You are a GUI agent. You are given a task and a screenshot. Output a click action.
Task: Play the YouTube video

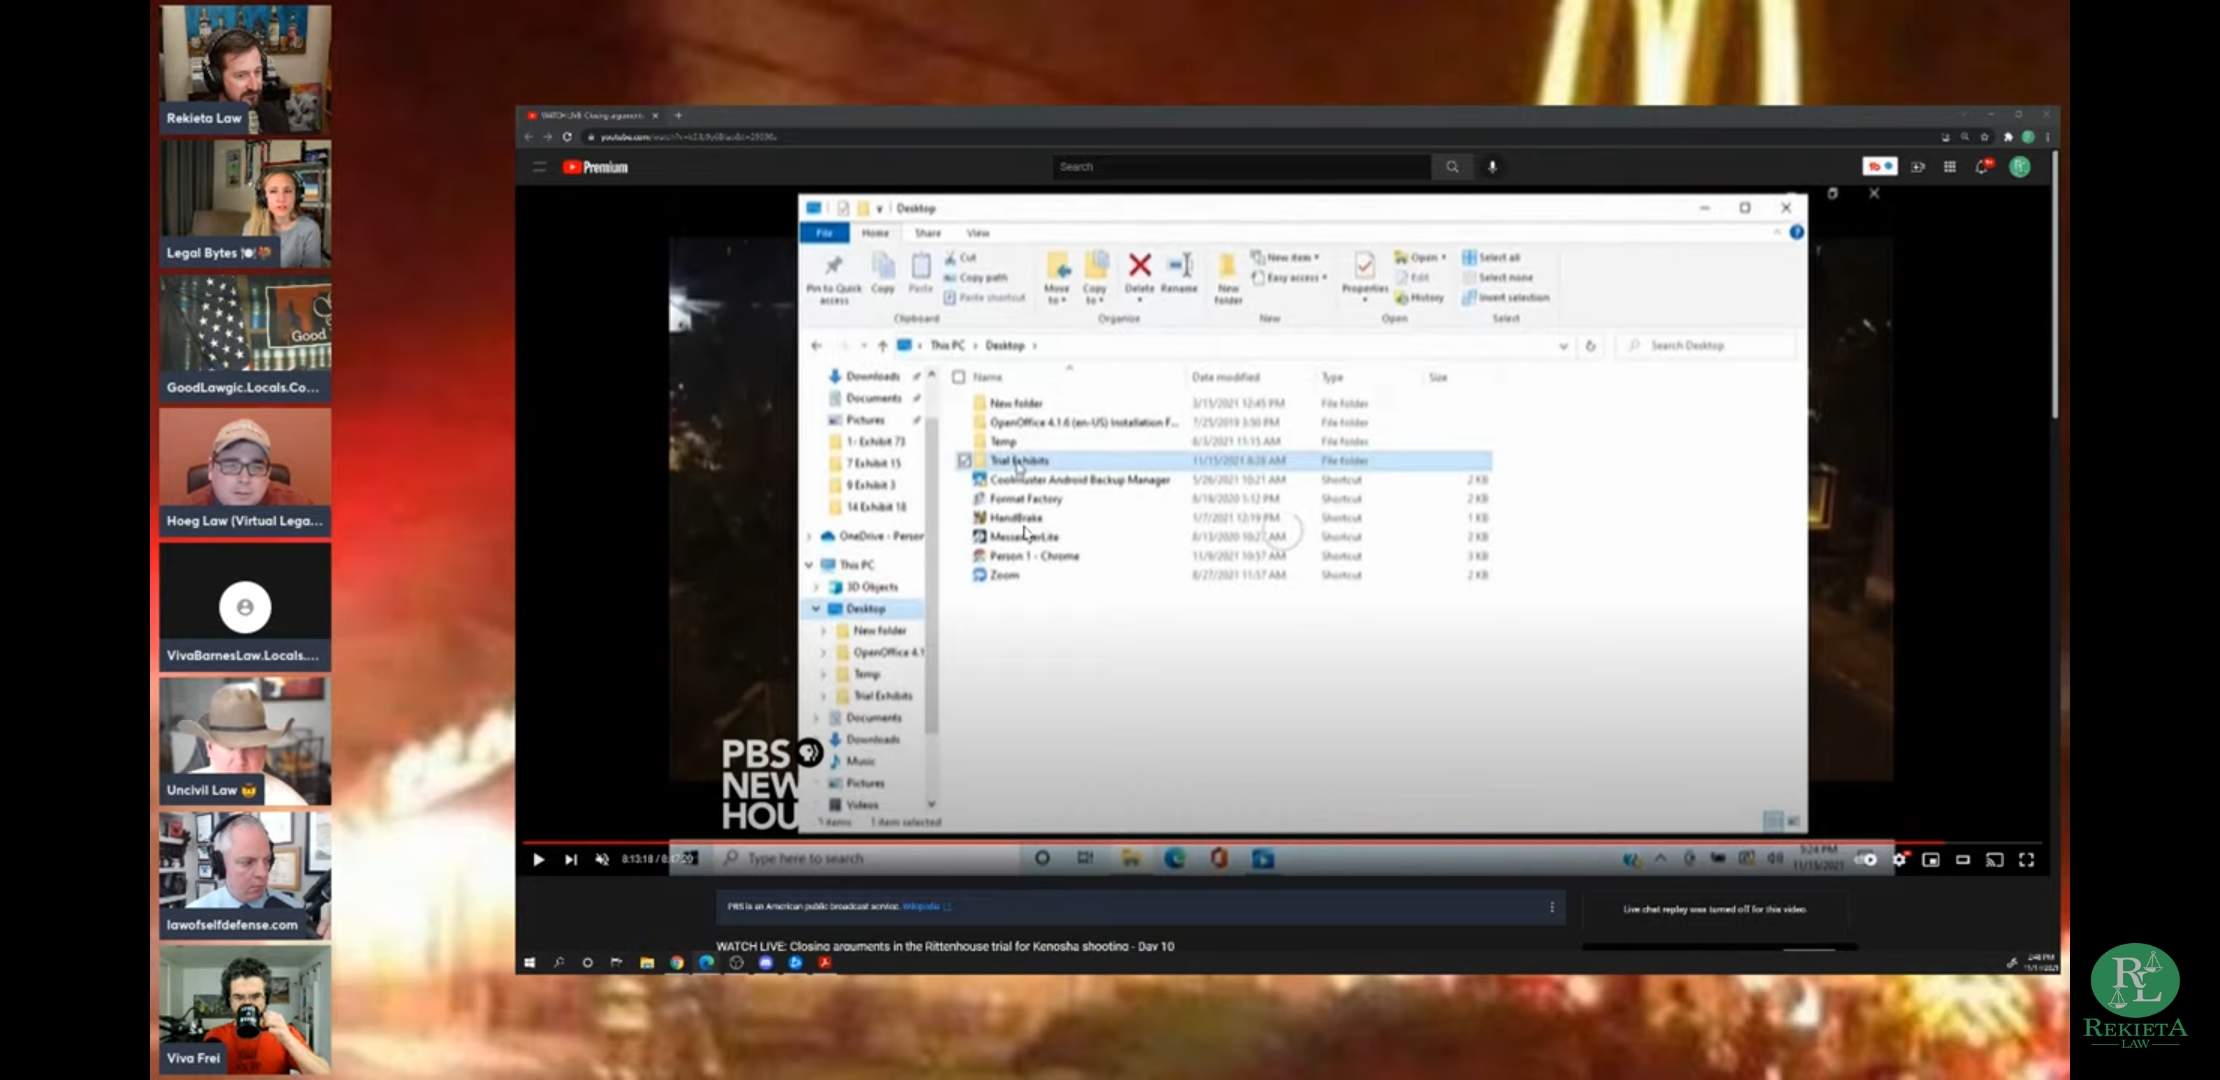tap(538, 859)
